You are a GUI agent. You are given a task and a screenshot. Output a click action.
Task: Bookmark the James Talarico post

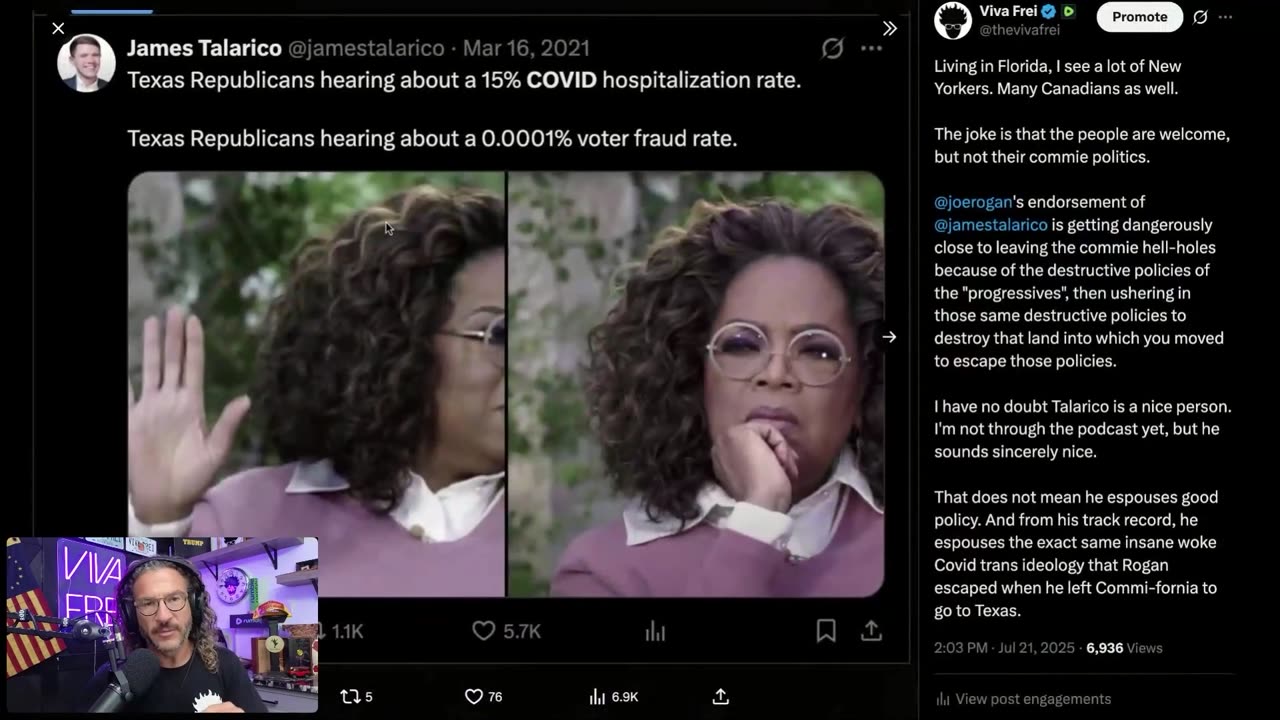pyautogui.click(x=826, y=631)
